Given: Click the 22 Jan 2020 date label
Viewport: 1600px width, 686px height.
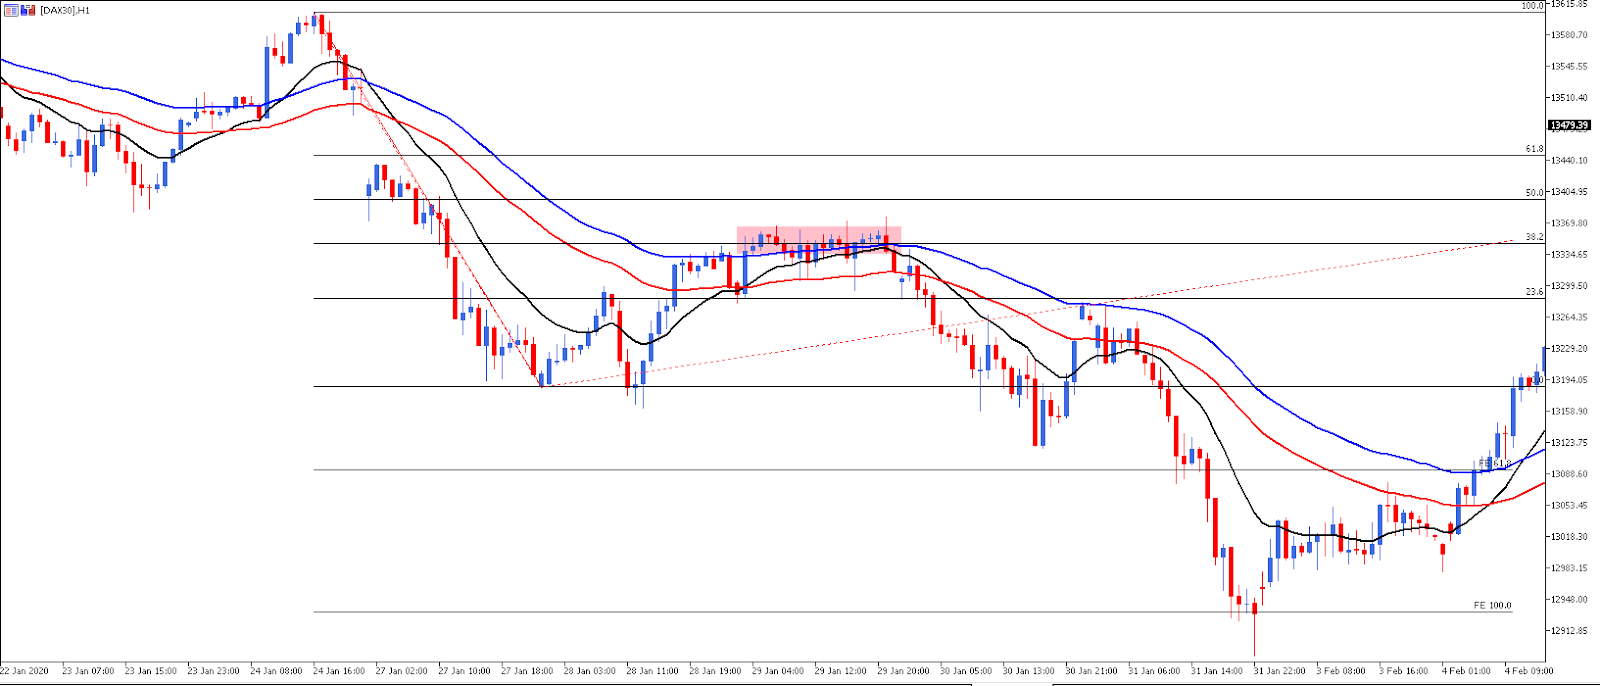Looking at the screenshot, I should [24, 671].
